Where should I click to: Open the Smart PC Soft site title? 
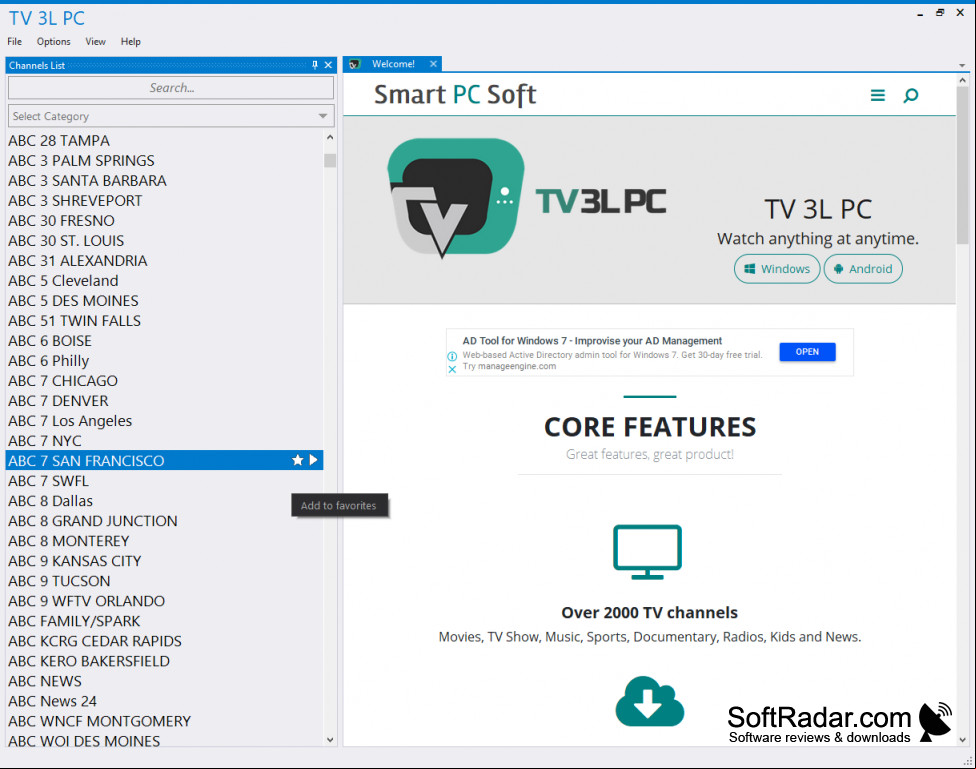[454, 95]
